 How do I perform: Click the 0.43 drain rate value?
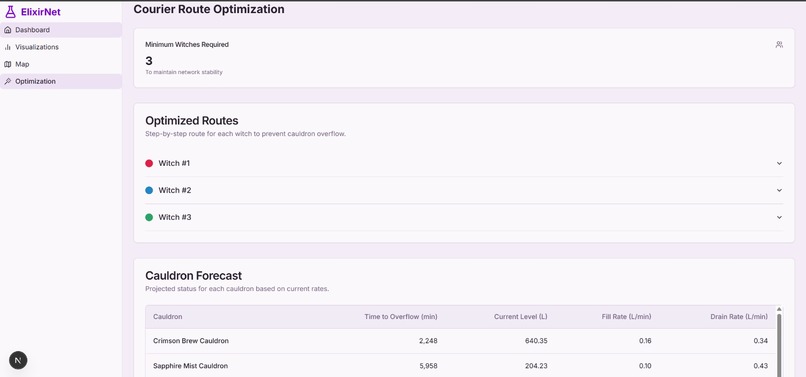[x=762, y=366]
